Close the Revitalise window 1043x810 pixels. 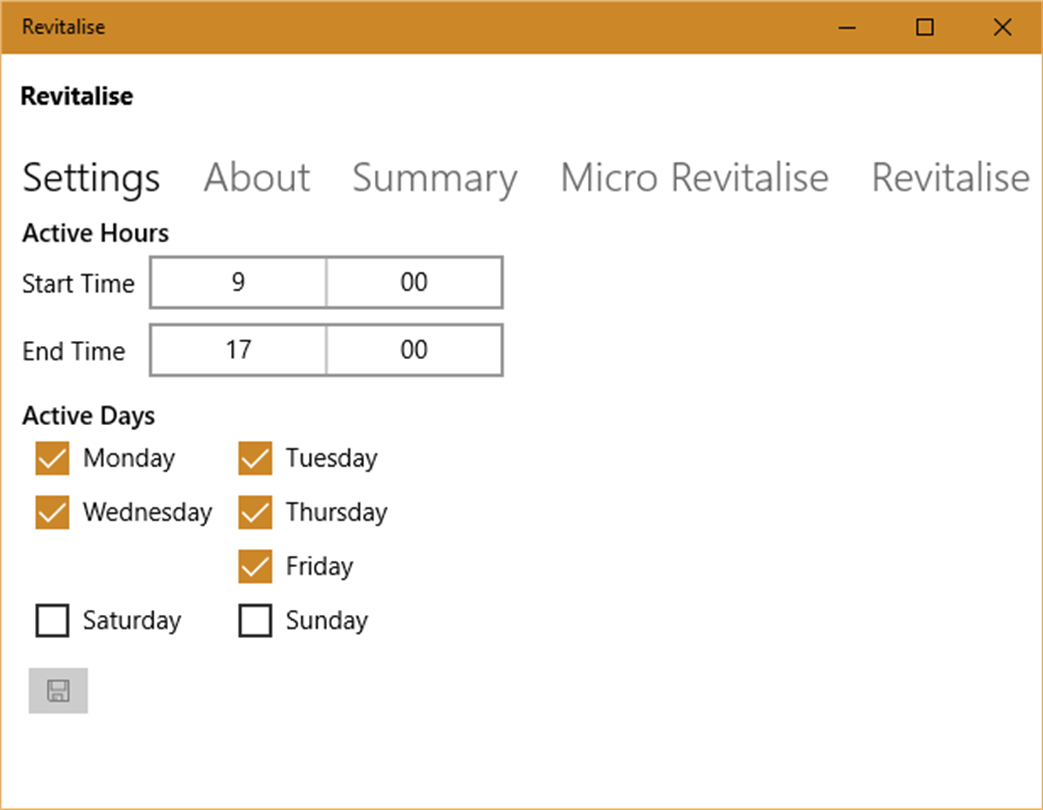click(x=1002, y=27)
